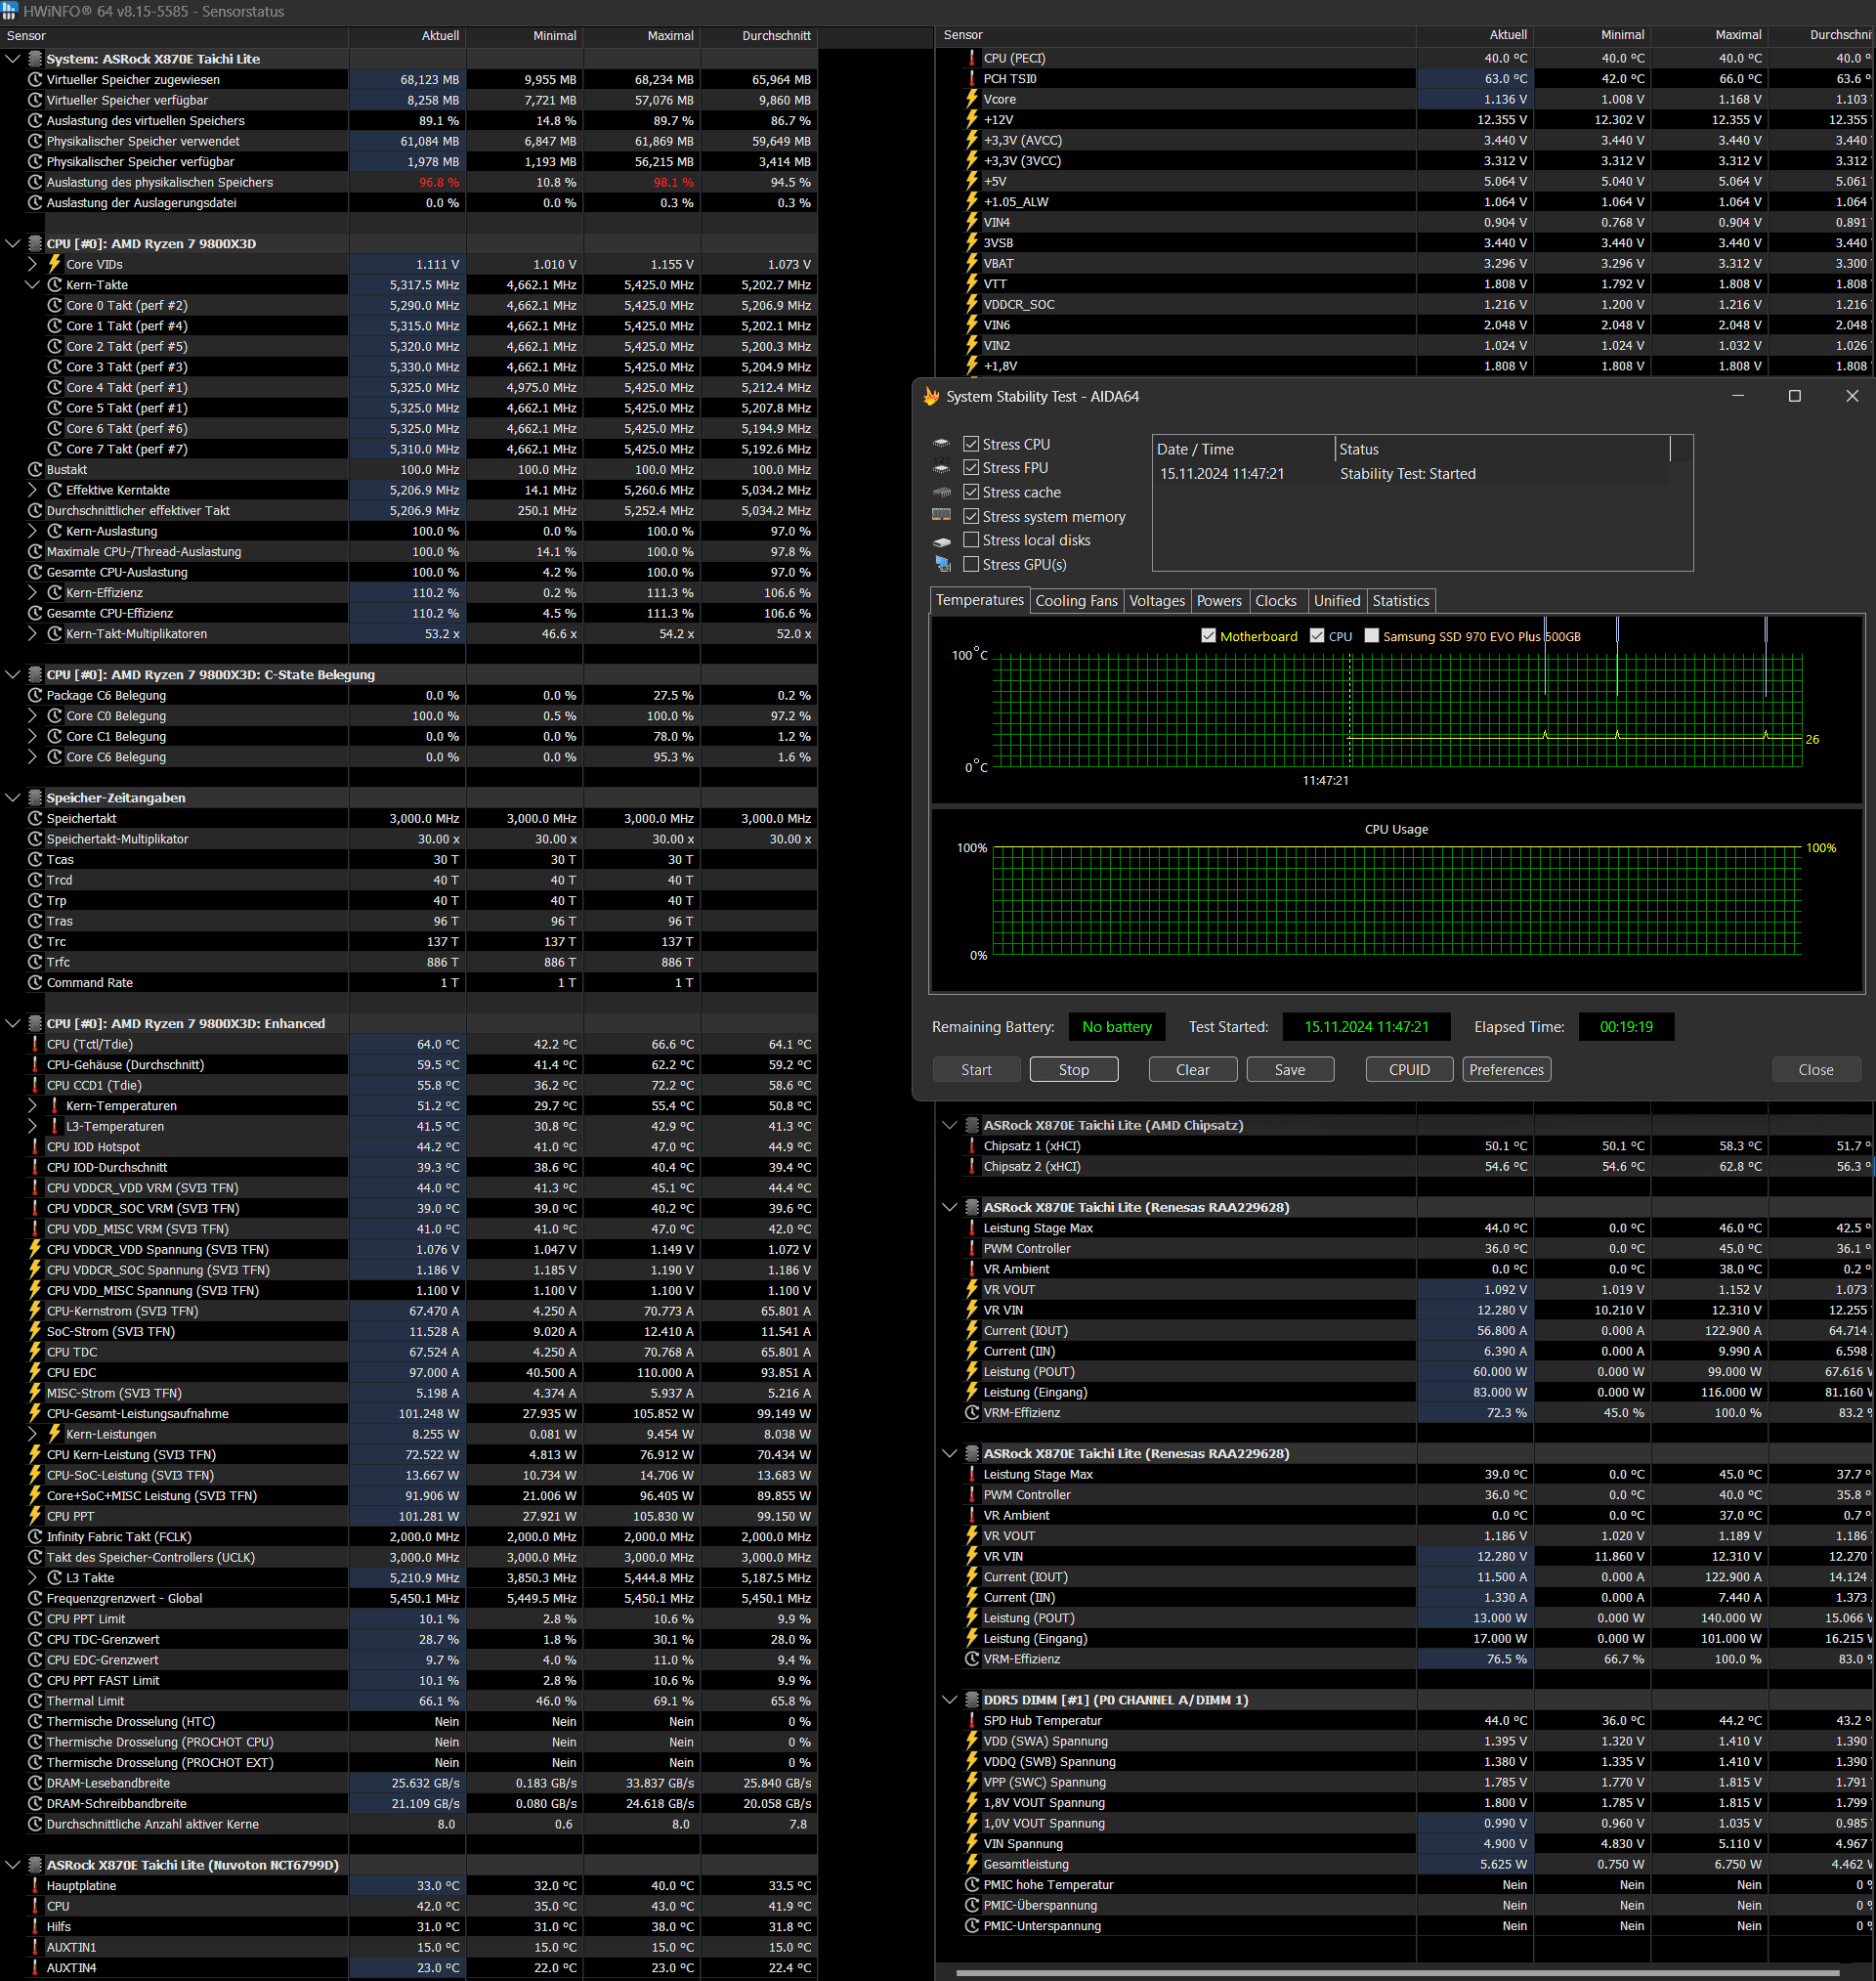This screenshot has width=1876, height=1981.
Task: Expand the Kern-Auslastung row
Action: click(32, 531)
